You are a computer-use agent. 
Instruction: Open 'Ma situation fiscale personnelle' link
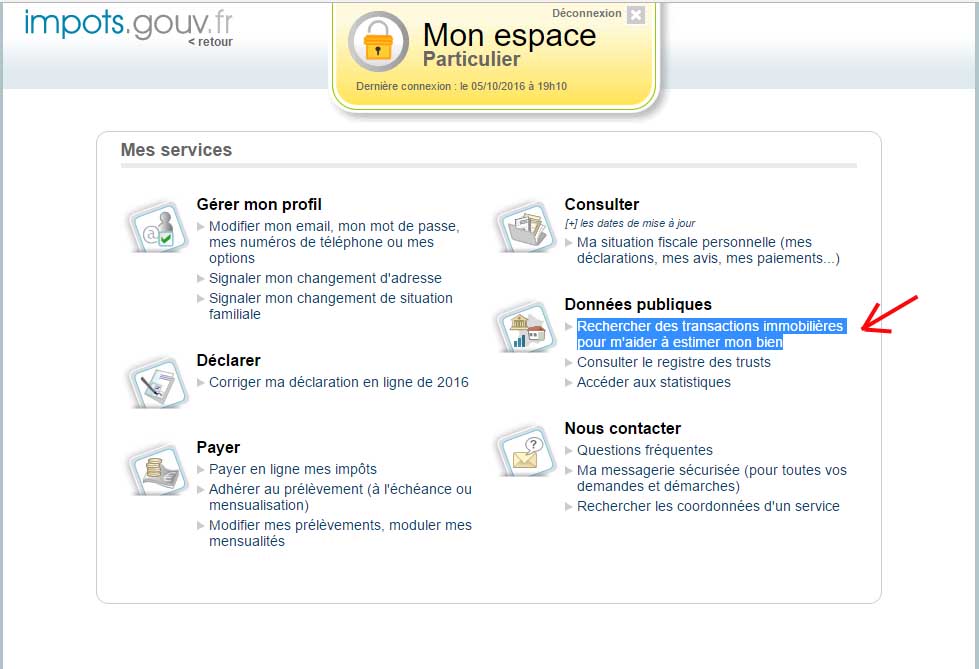coord(708,250)
